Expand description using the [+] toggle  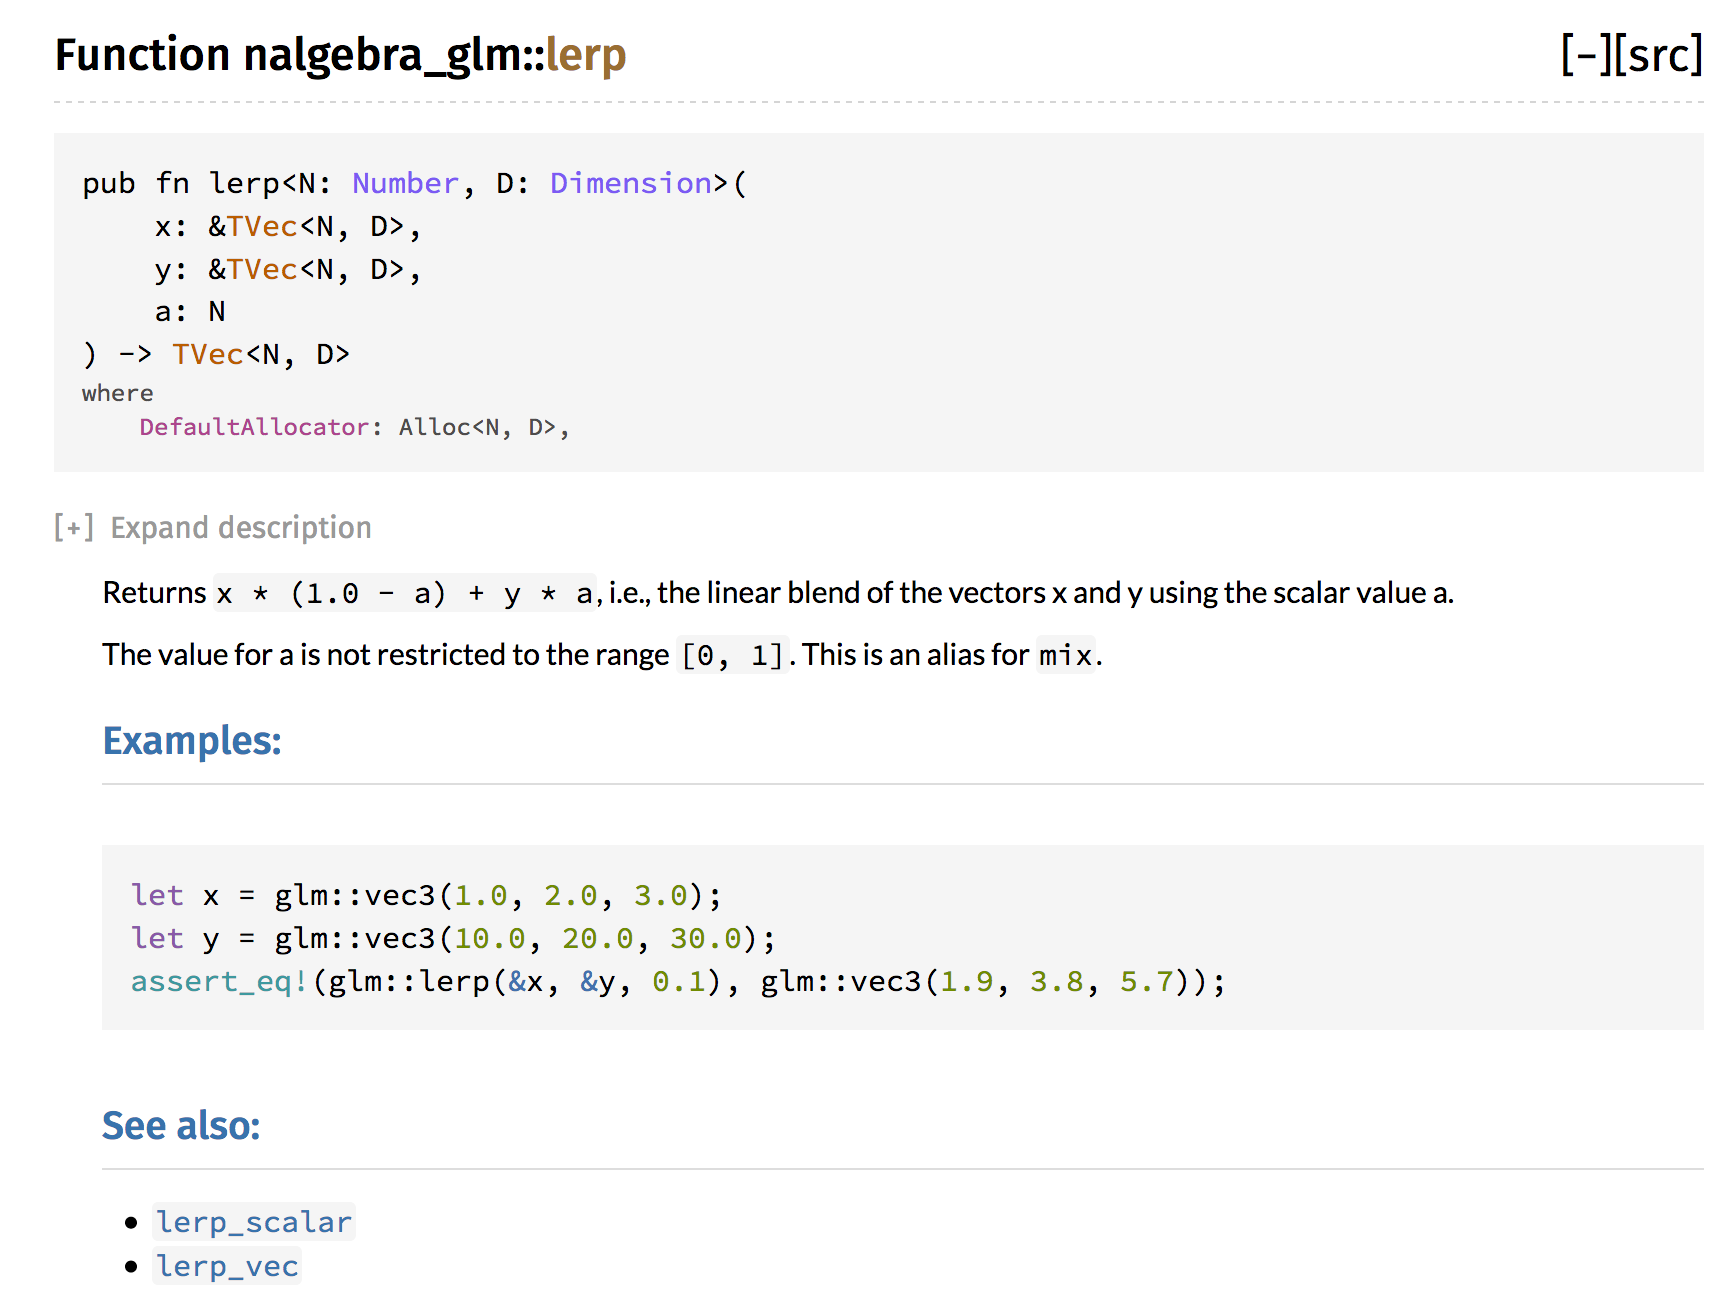click(74, 527)
